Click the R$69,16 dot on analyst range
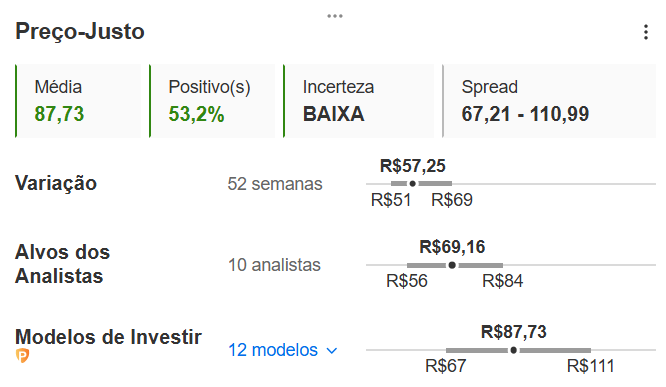The width and height of the screenshot is (666, 387). 452,265
